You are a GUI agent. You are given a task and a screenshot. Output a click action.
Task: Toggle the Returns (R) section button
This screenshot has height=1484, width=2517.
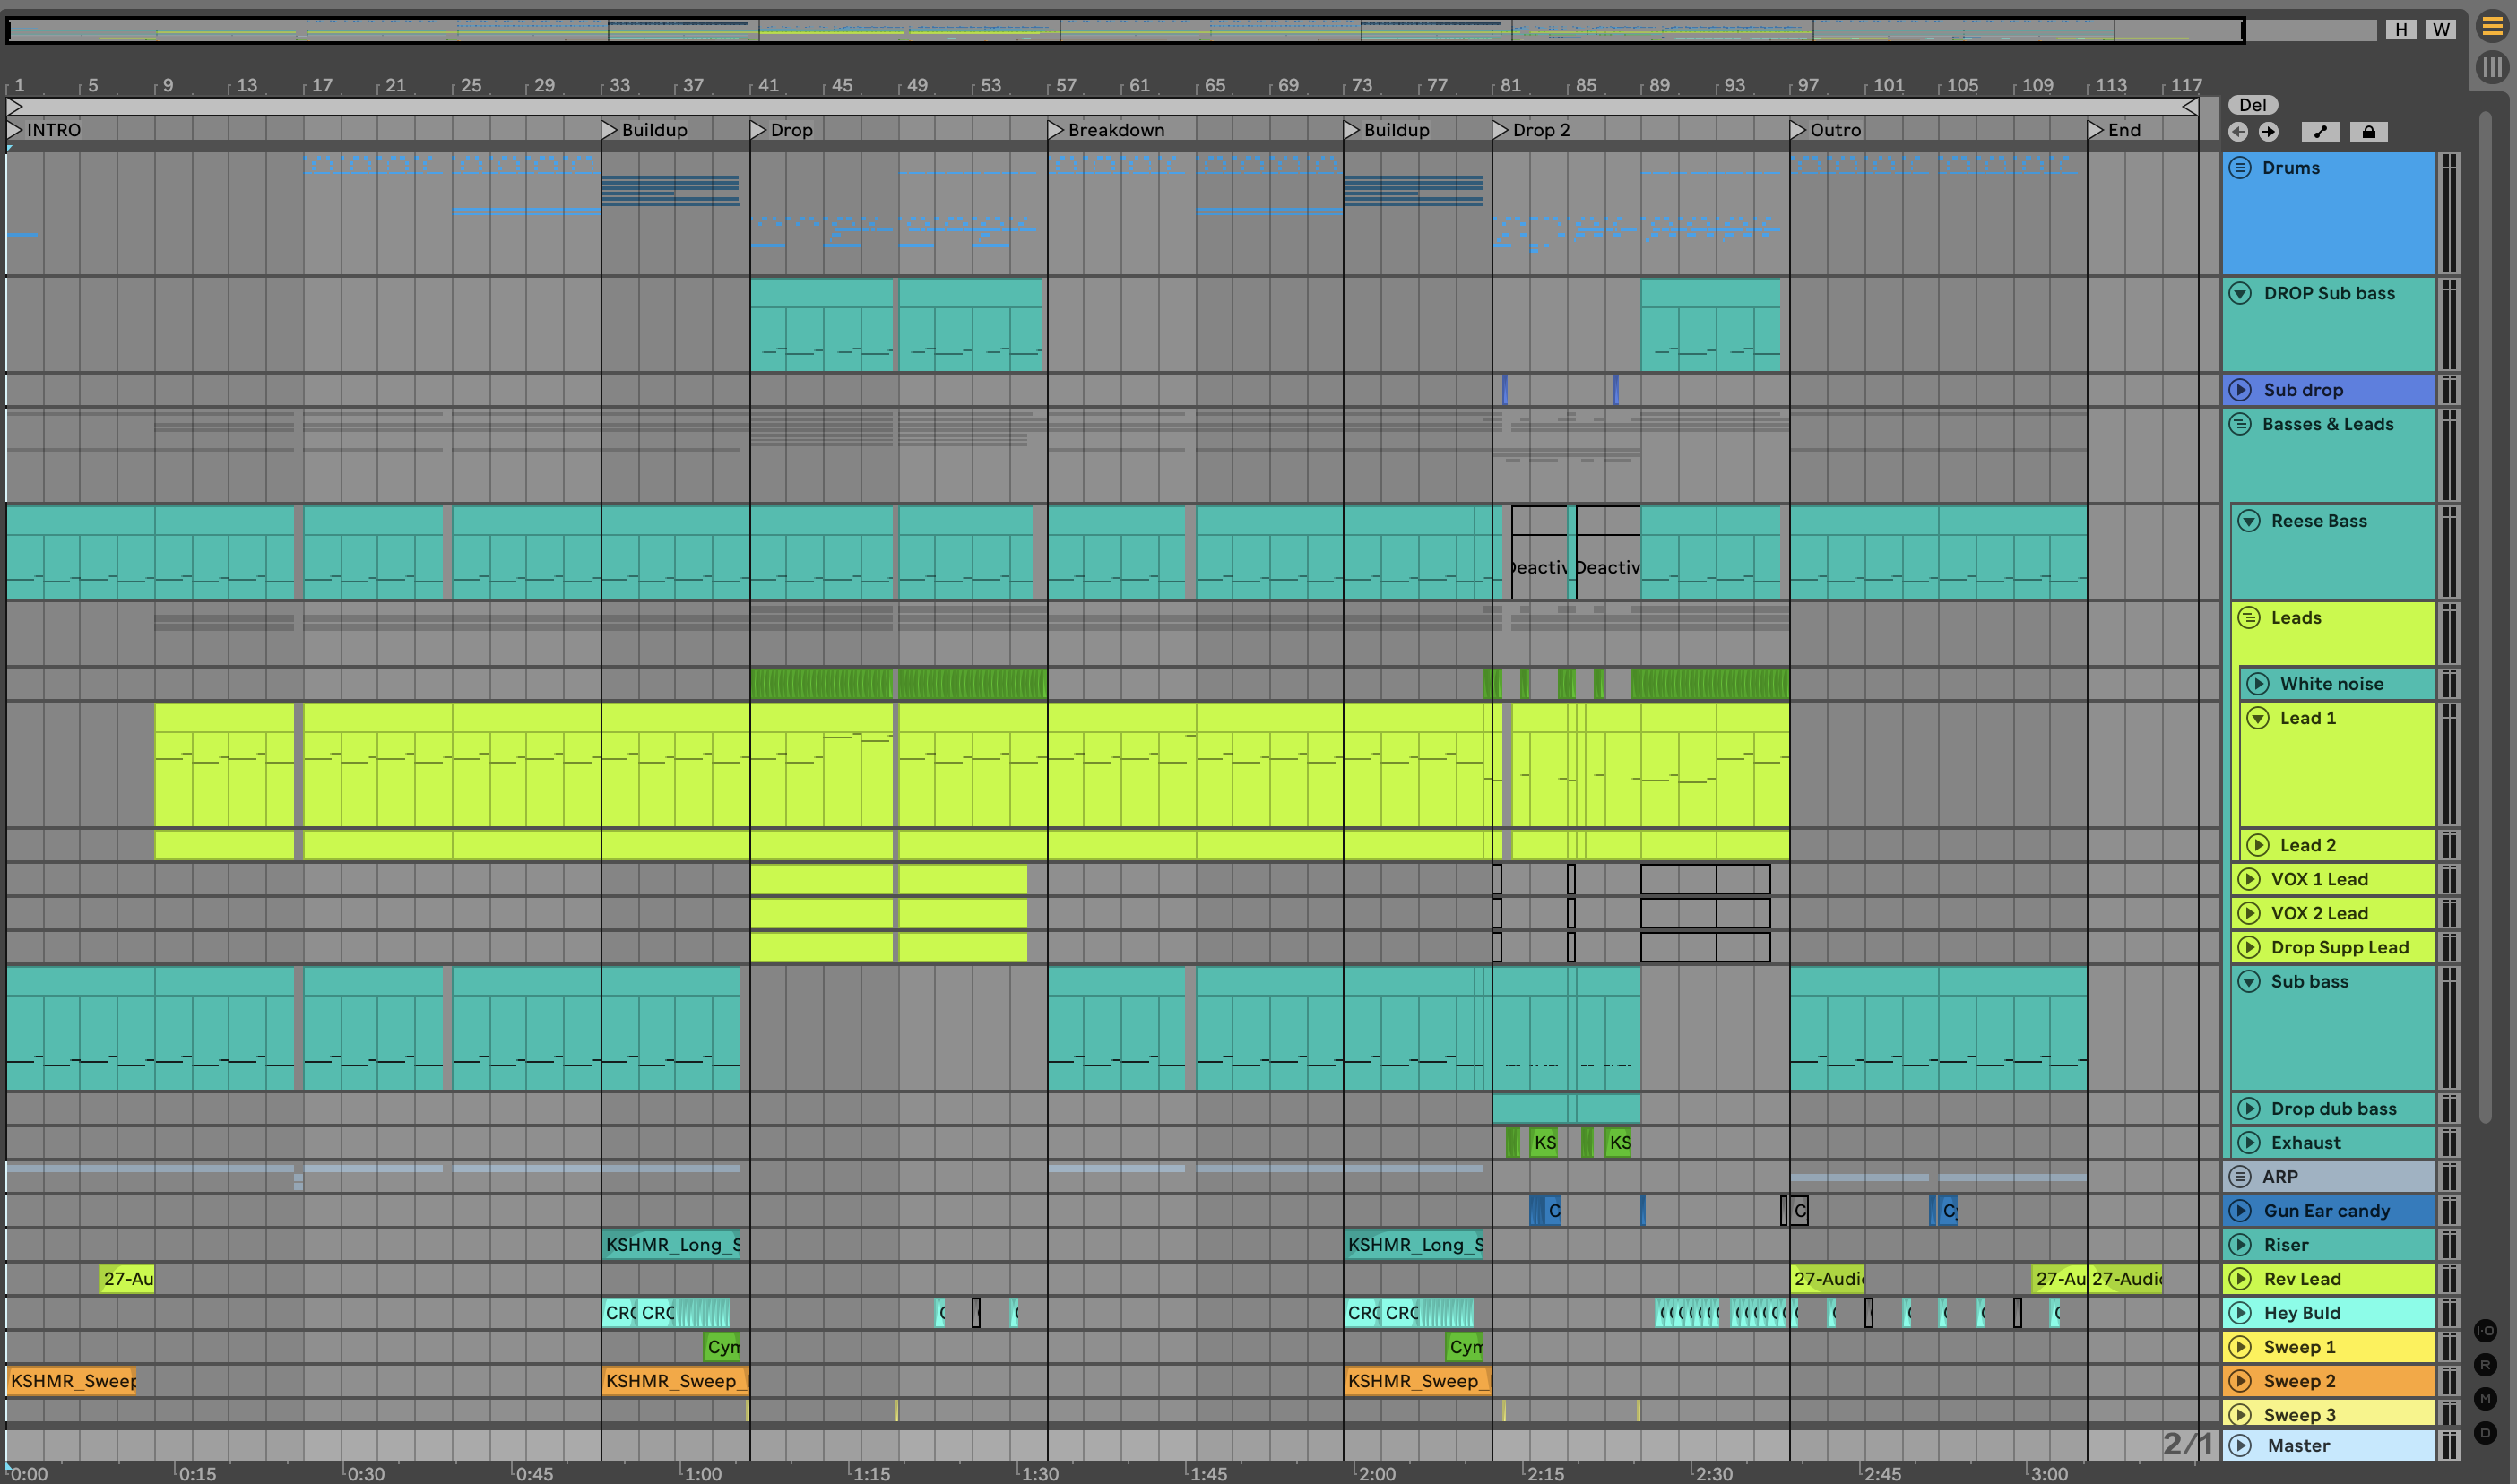(2485, 1365)
